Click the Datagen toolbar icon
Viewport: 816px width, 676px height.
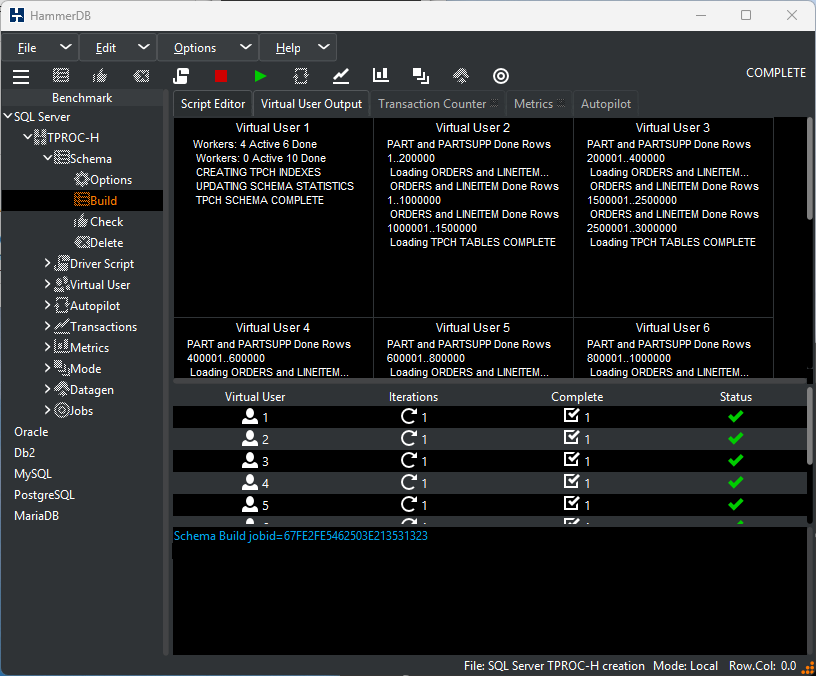(461, 76)
